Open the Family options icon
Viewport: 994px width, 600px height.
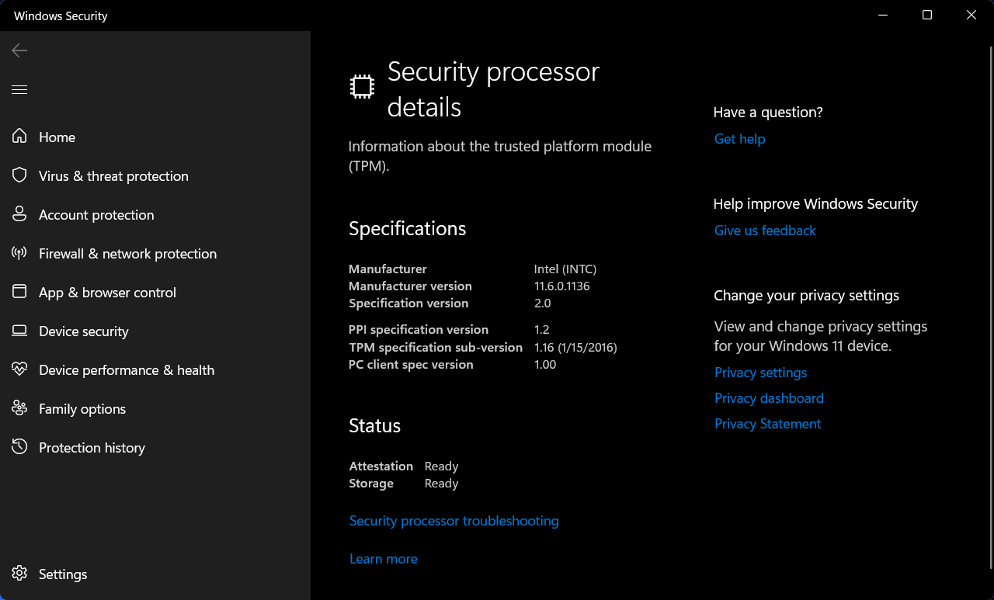tap(19, 409)
